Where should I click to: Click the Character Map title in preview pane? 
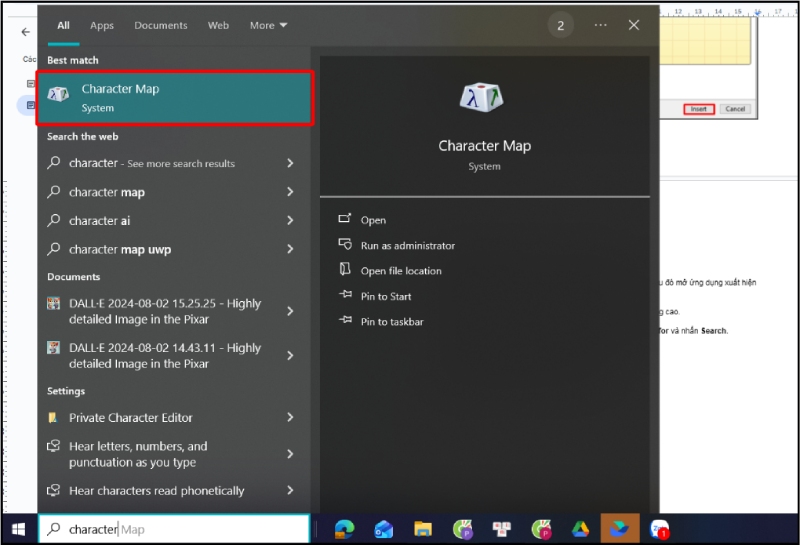pyautogui.click(x=485, y=146)
